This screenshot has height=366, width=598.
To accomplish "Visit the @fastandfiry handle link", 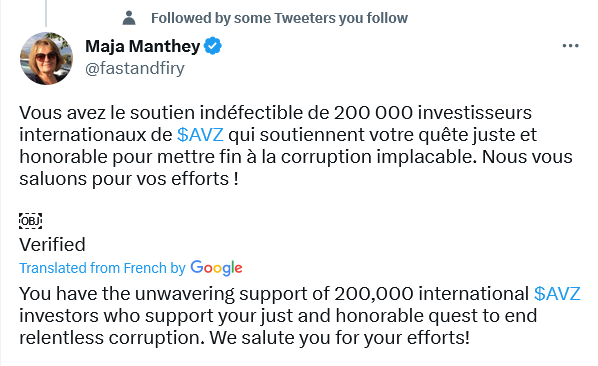I will (x=135, y=69).
